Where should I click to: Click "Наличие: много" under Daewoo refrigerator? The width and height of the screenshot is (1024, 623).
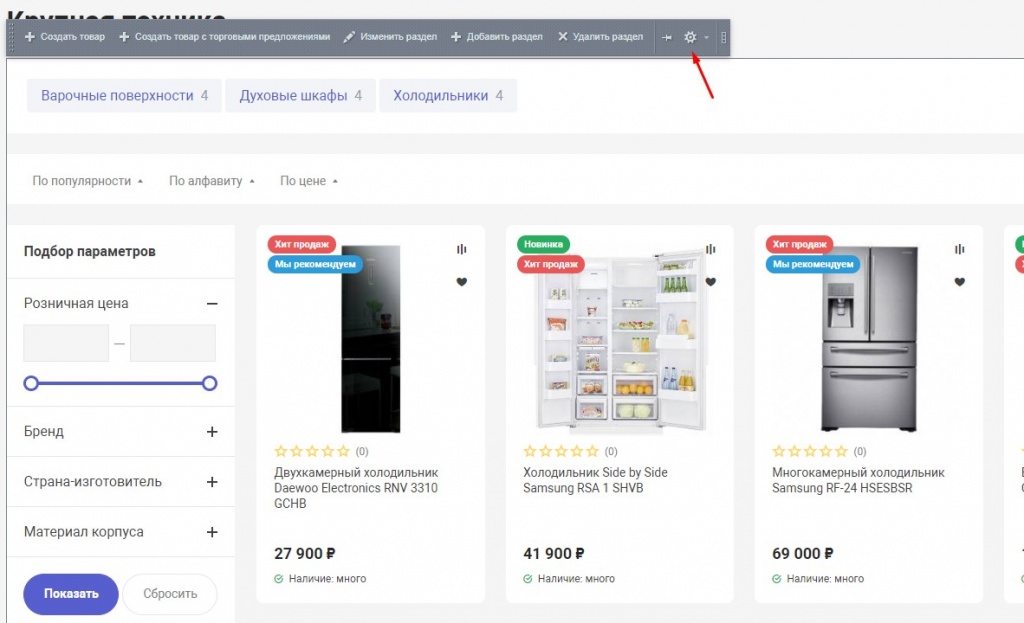pyautogui.click(x=320, y=579)
